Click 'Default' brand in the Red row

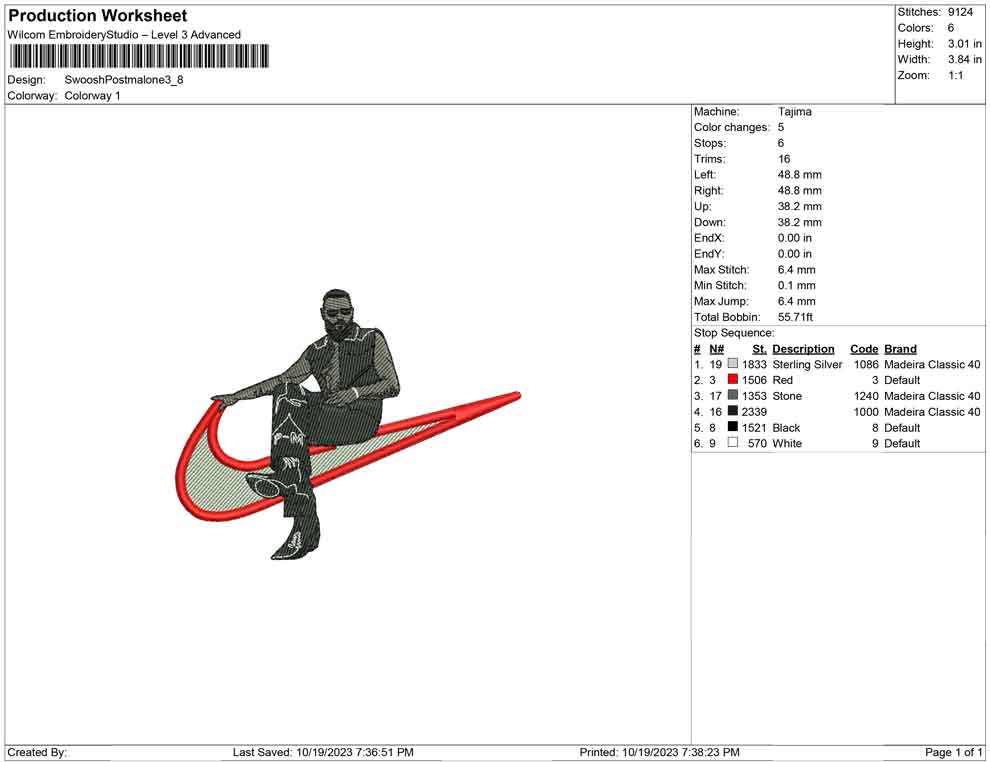click(902, 380)
